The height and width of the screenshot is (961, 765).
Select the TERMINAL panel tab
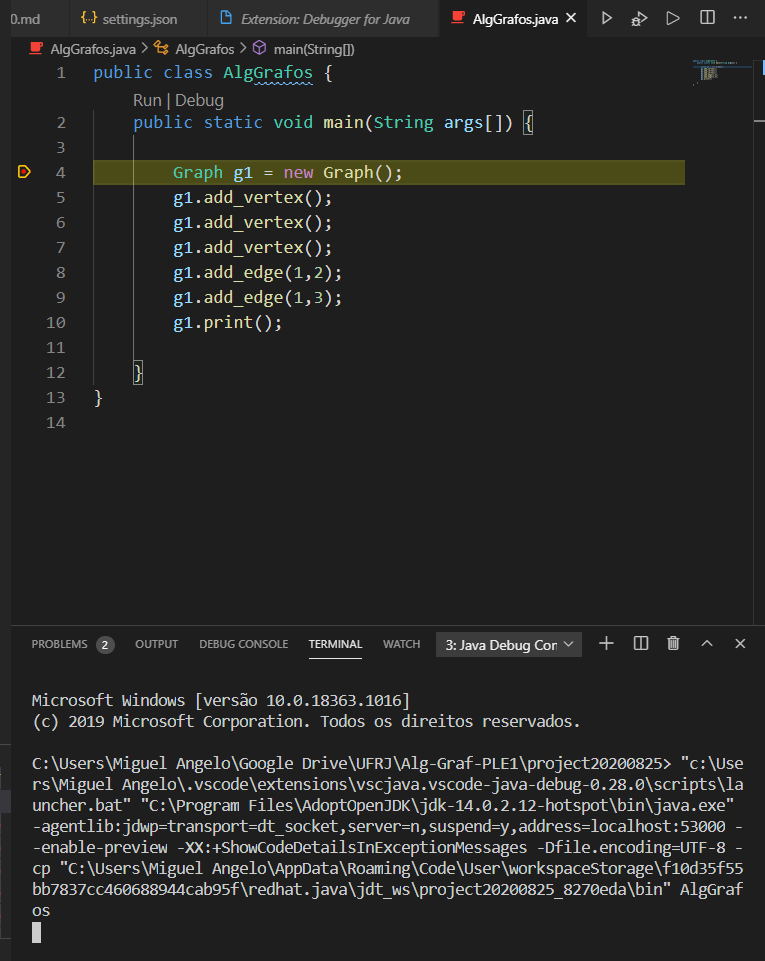[335, 644]
